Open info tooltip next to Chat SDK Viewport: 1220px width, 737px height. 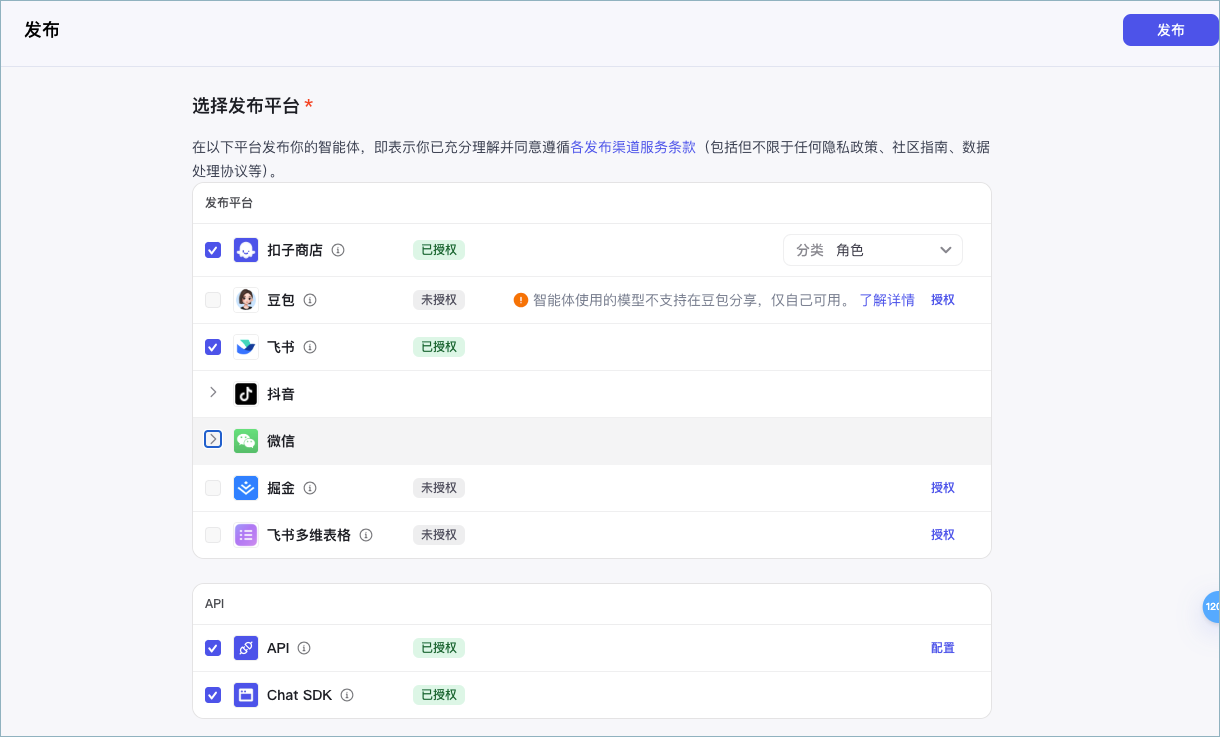(347, 695)
